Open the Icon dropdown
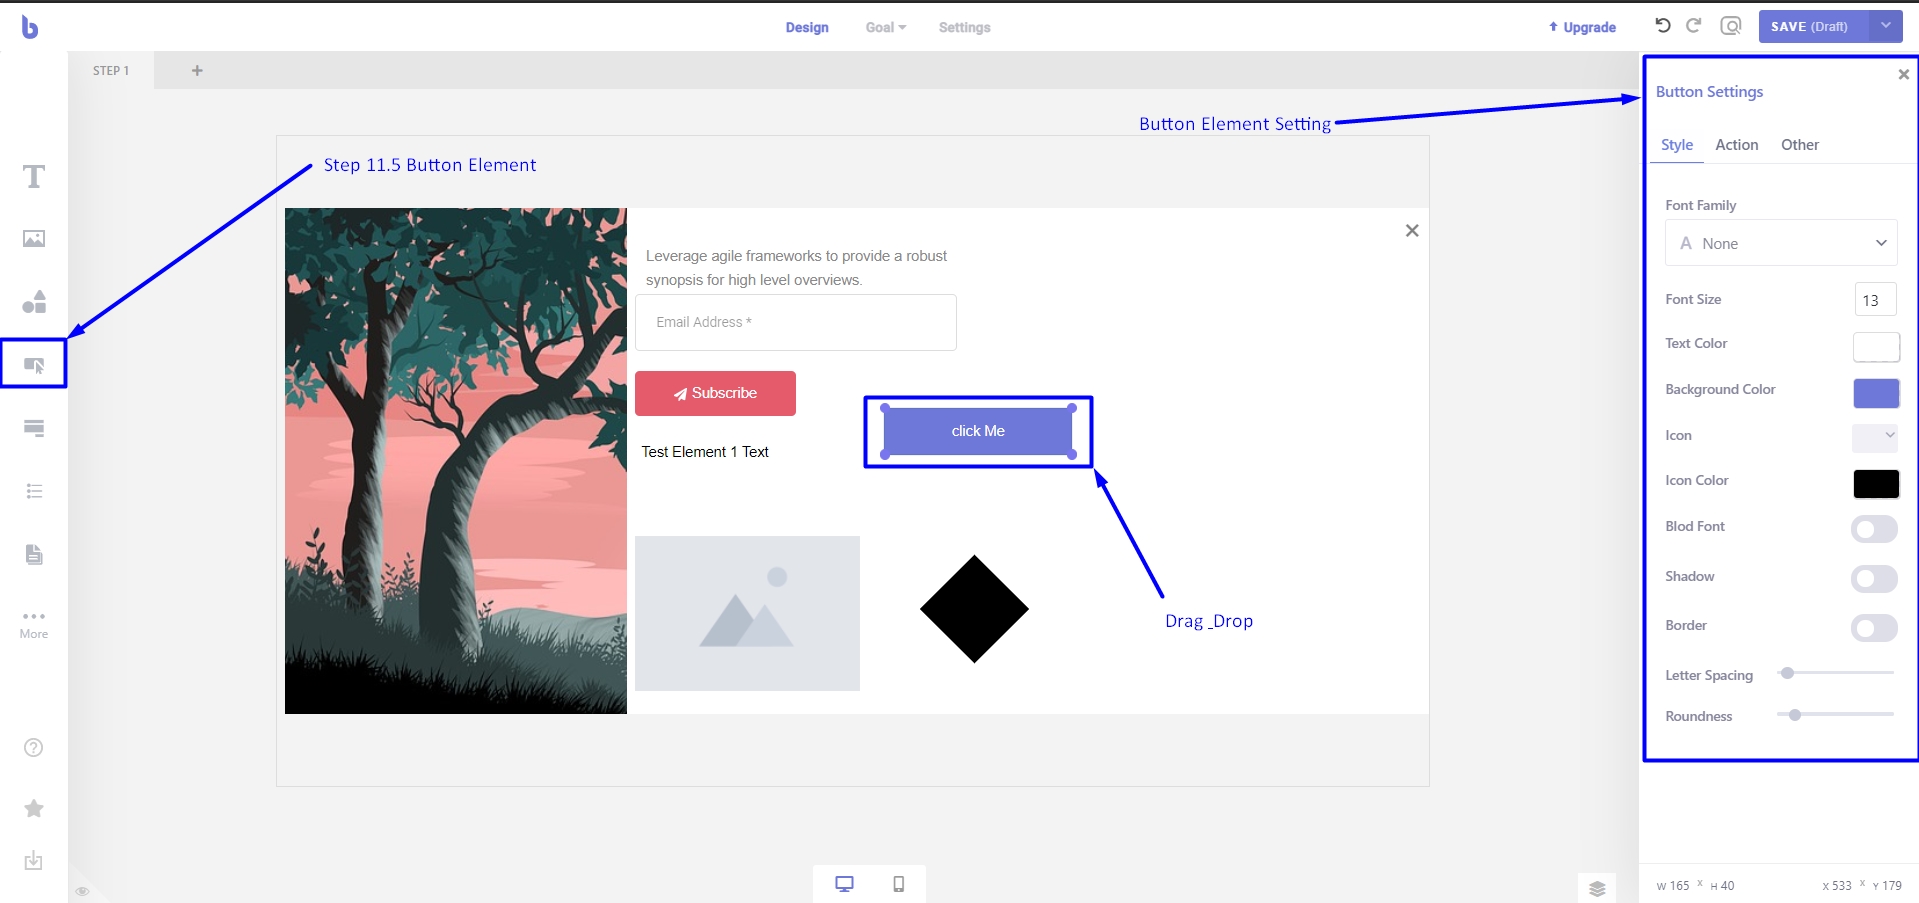This screenshot has height=903, width=1919. coord(1875,436)
